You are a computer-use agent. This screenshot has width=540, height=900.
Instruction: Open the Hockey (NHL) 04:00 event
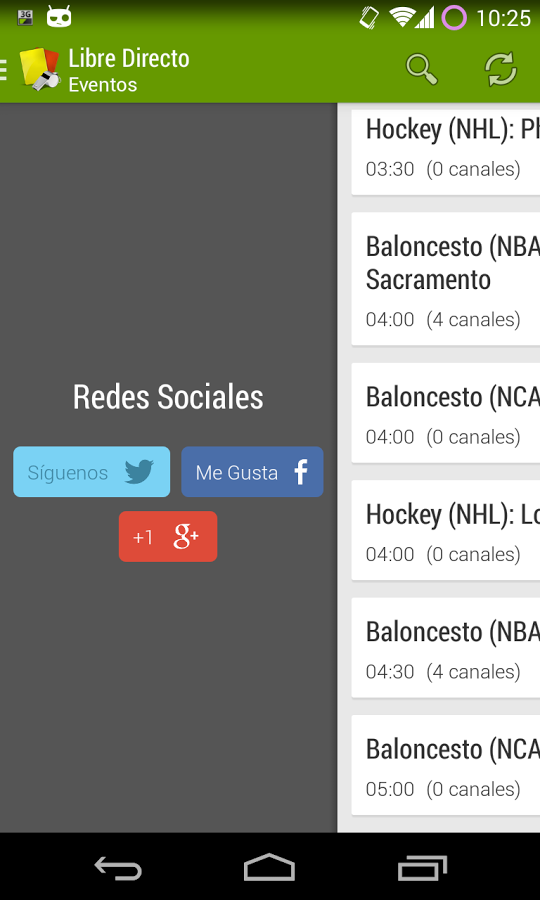pos(446,530)
